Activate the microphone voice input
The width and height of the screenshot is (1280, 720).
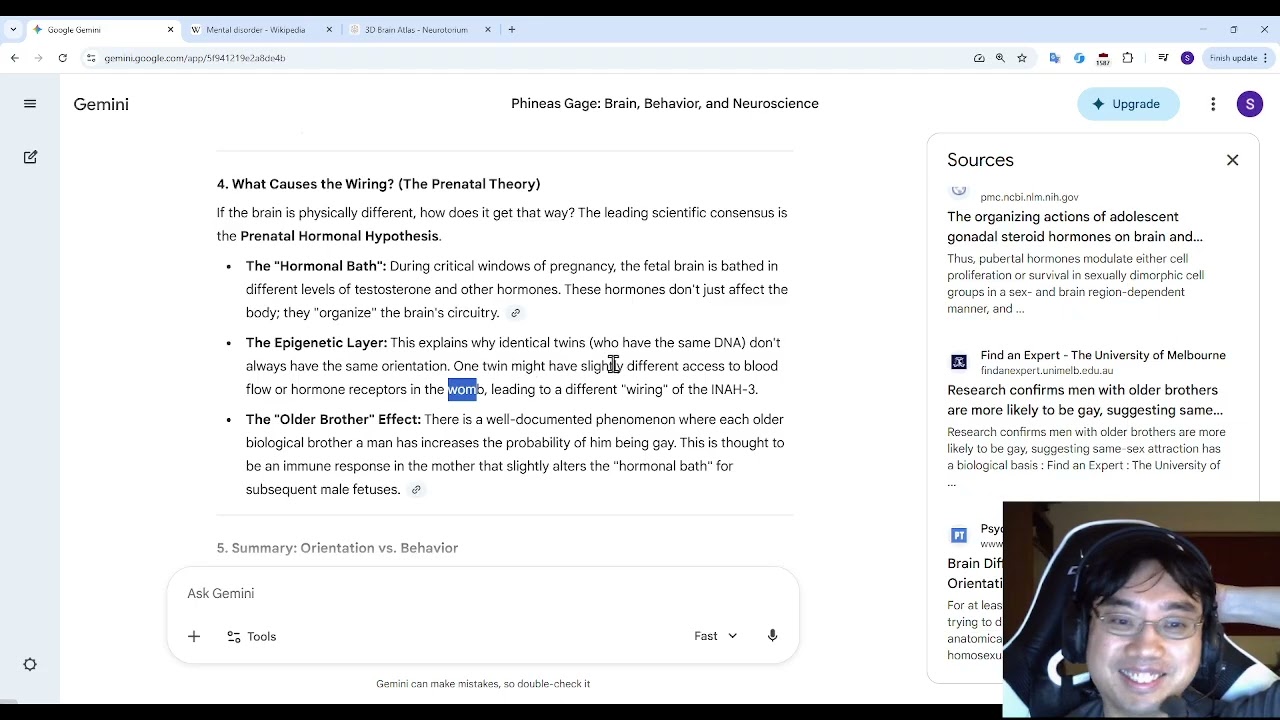(772, 636)
